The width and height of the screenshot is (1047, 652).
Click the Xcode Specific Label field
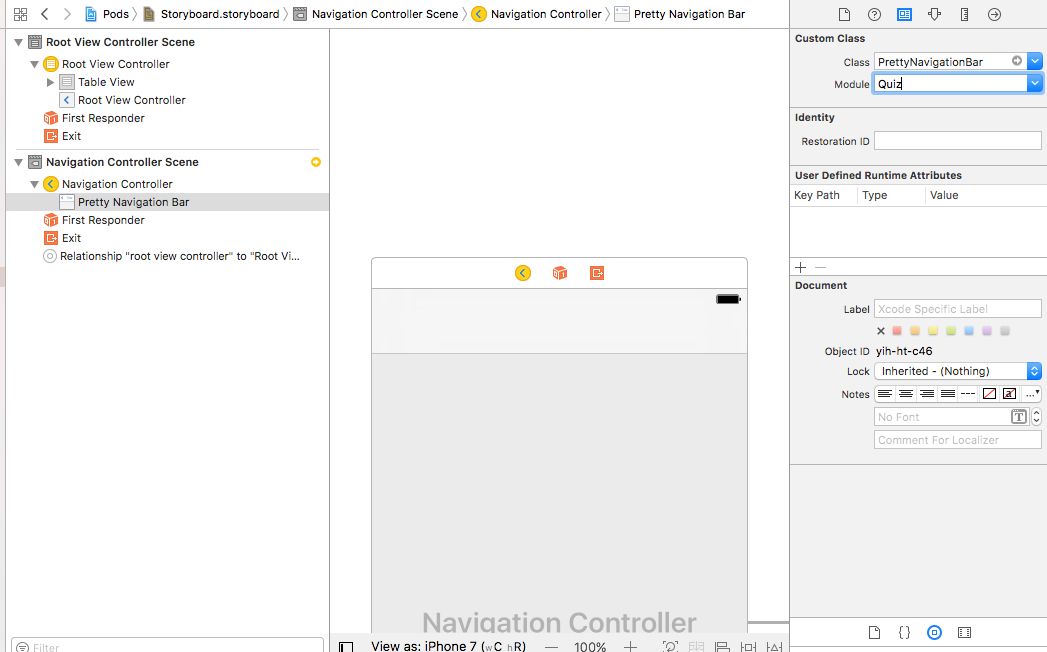[x=958, y=309]
